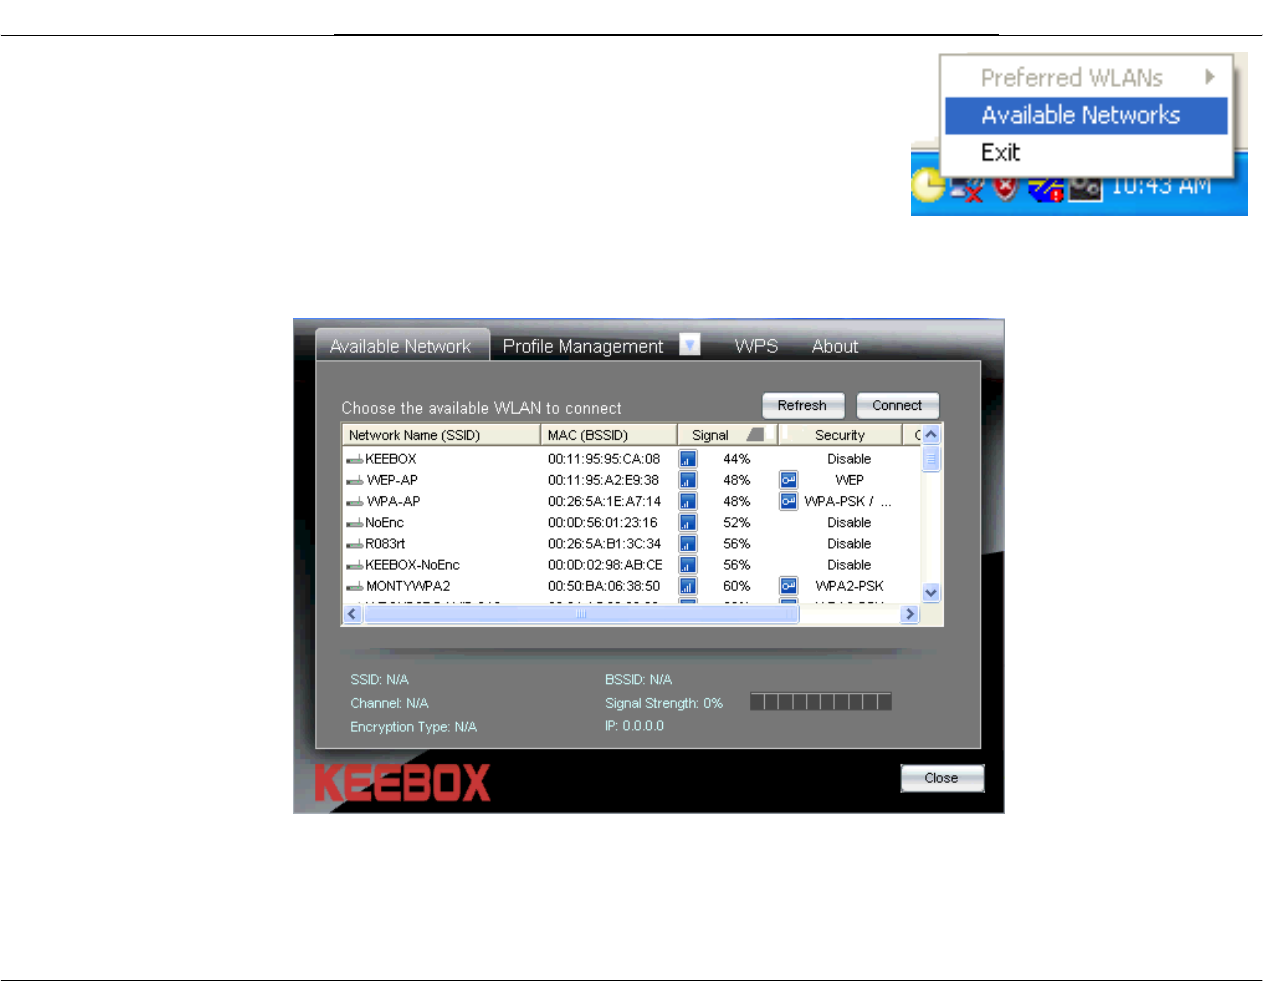
Task: Click the red security shield tray icon
Action: [x=1006, y=188]
